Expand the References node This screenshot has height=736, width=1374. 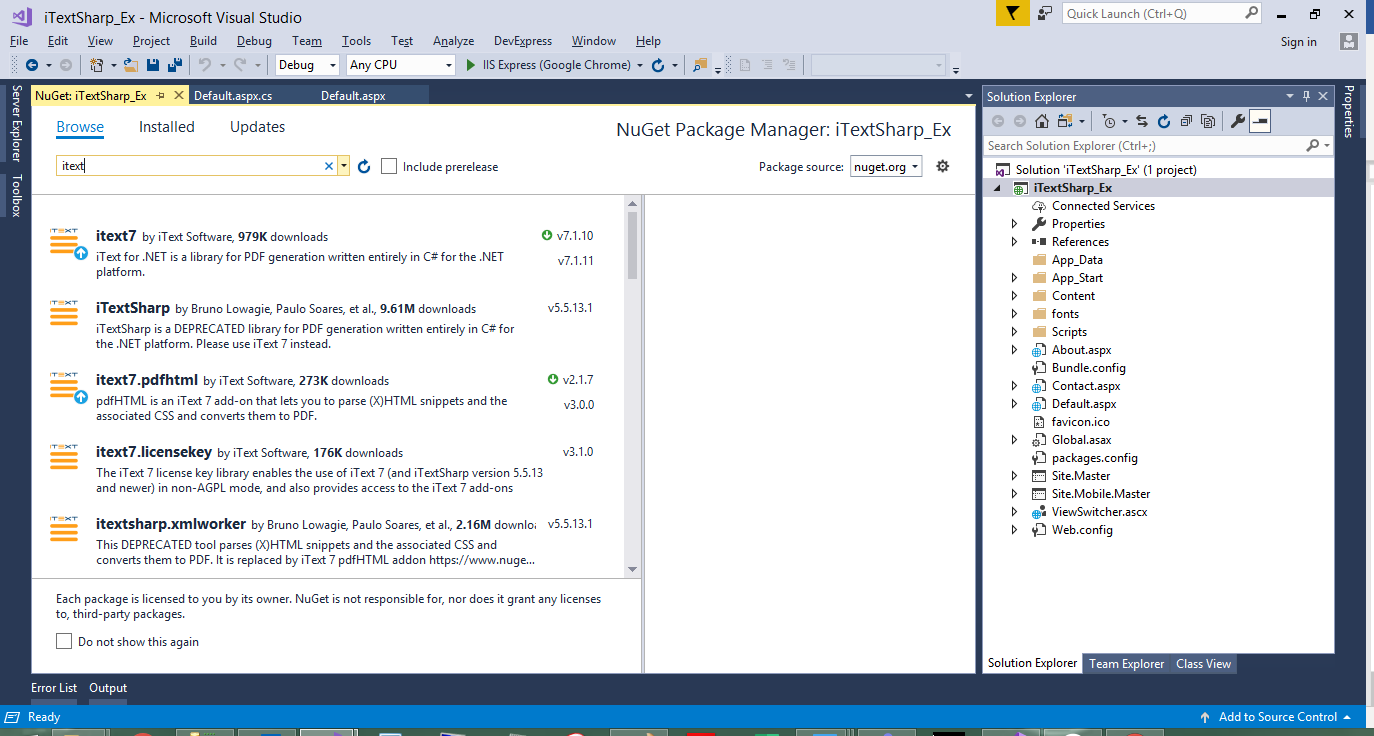point(1014,242)
